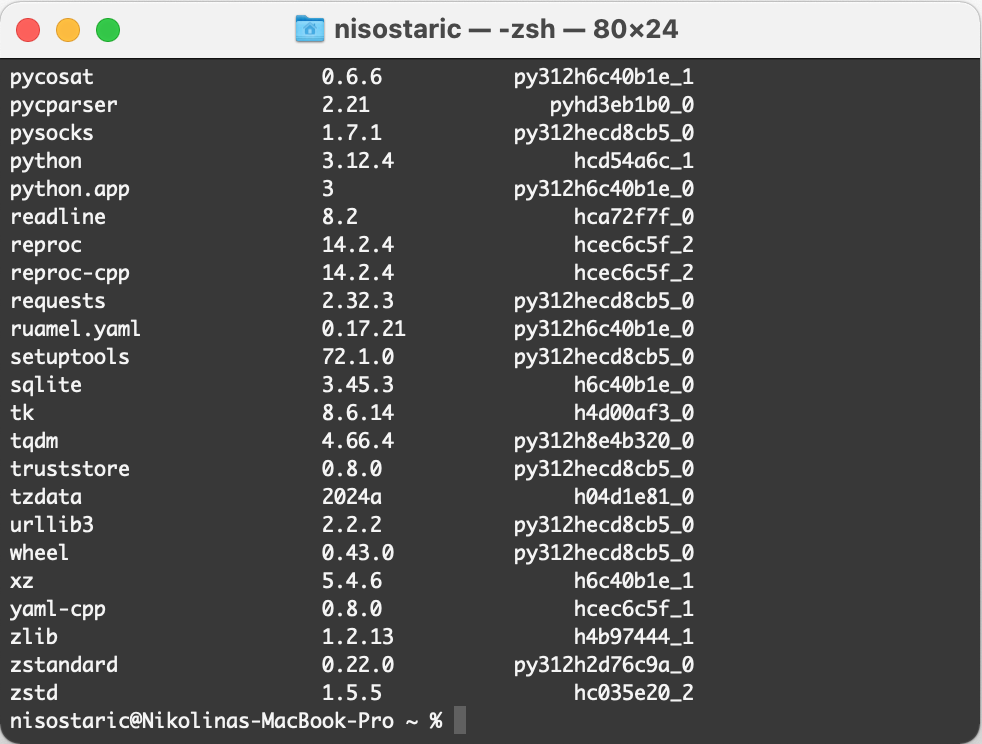Viewport: 982px width, 744px height.
Task: Click the zstandard version 0.22.0
Action: [x=358, y=665]
